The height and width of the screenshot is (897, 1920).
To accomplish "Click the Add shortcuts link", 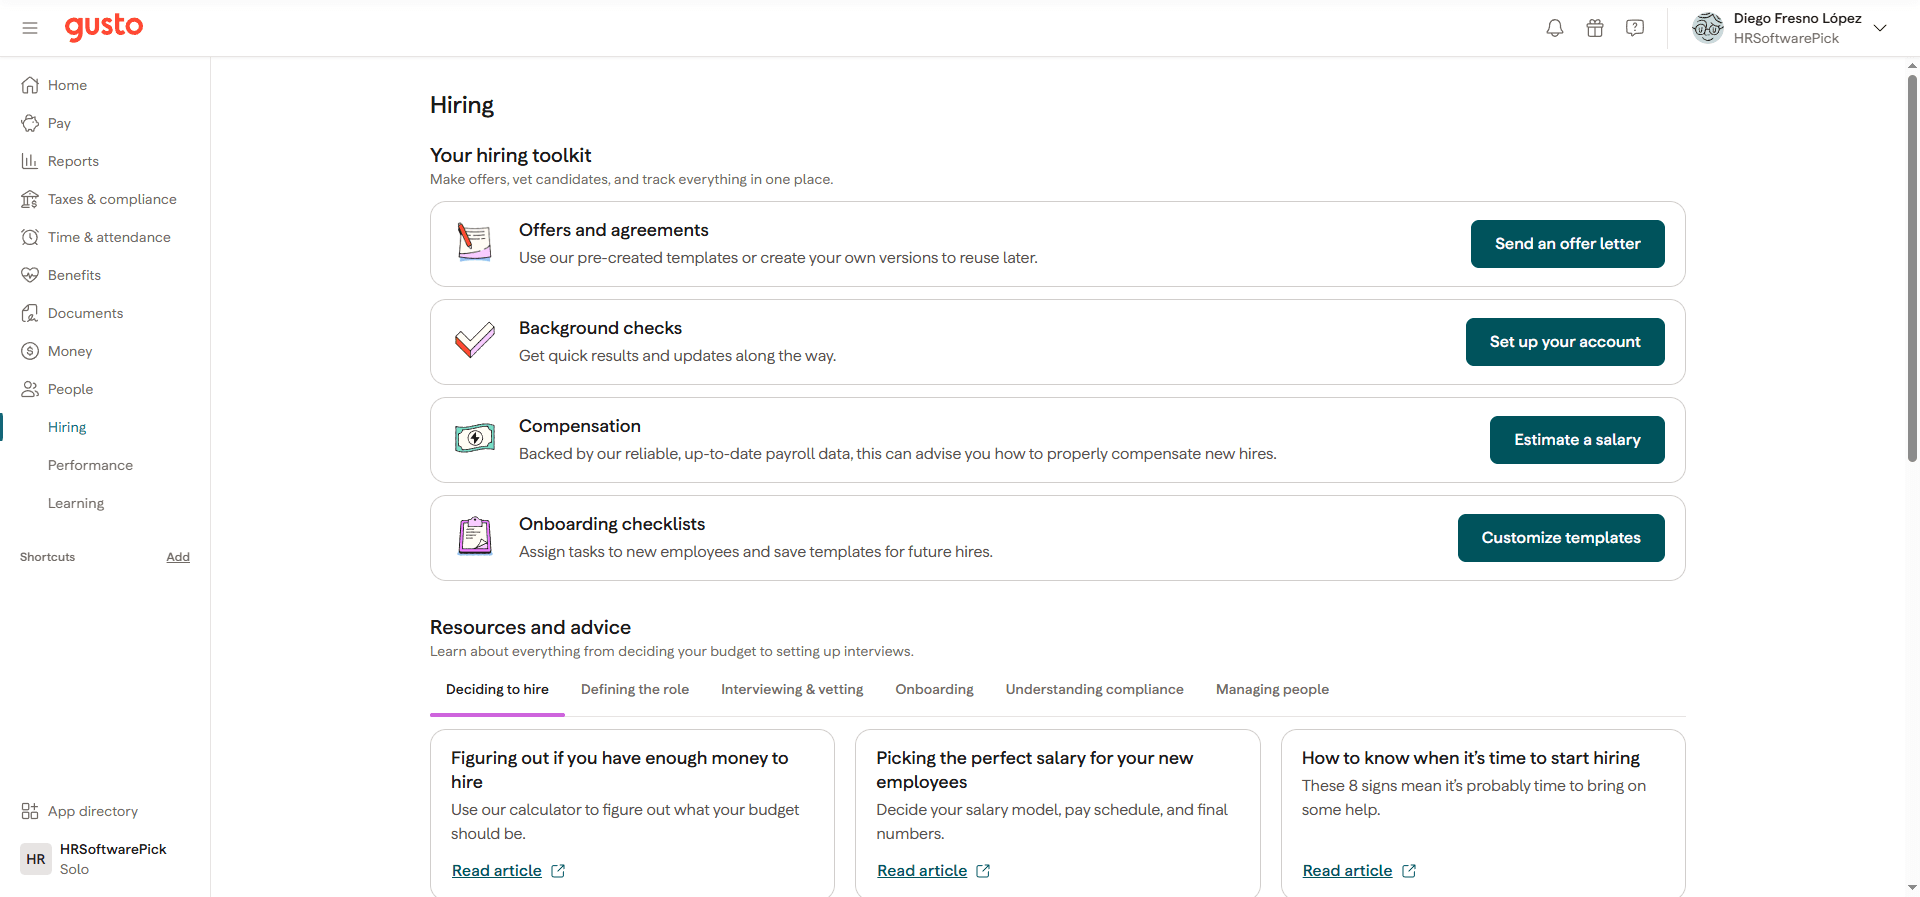I will pos(178,557).
